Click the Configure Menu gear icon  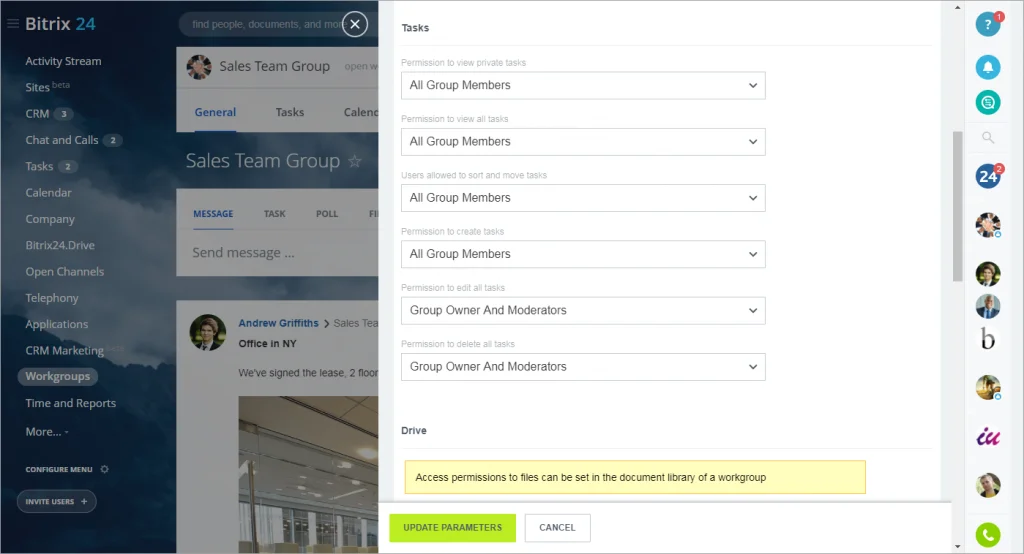pyautogui.click(x=104, y=469)
